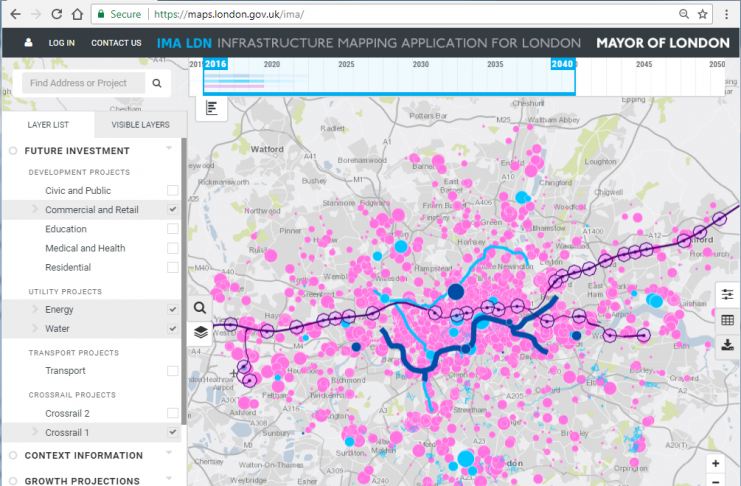Enable Medical and Health layer checkbox

[172, 248]
